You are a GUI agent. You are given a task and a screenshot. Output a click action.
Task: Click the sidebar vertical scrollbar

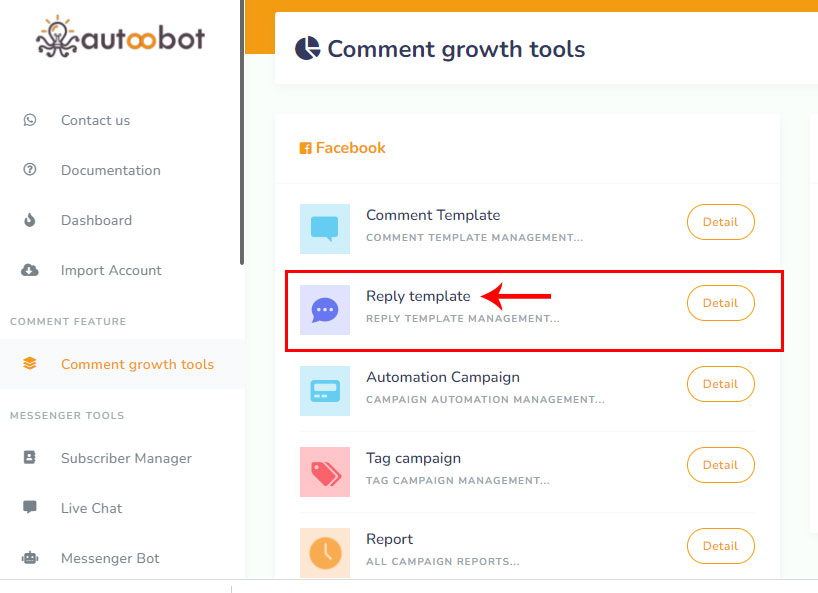pyautogui.click(x=242, y=130)
